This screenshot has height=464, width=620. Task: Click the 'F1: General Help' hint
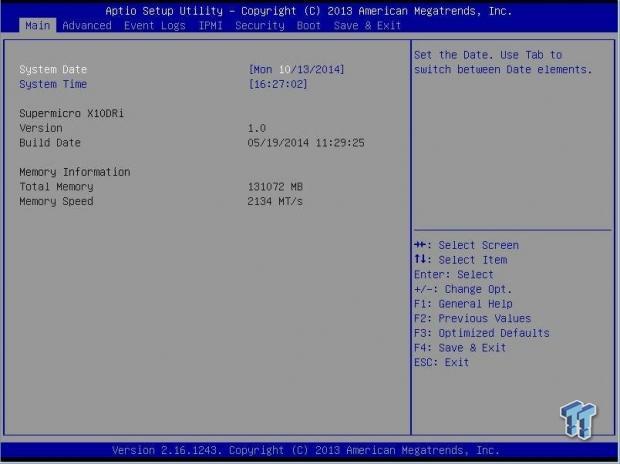click(x=463, y=304)
